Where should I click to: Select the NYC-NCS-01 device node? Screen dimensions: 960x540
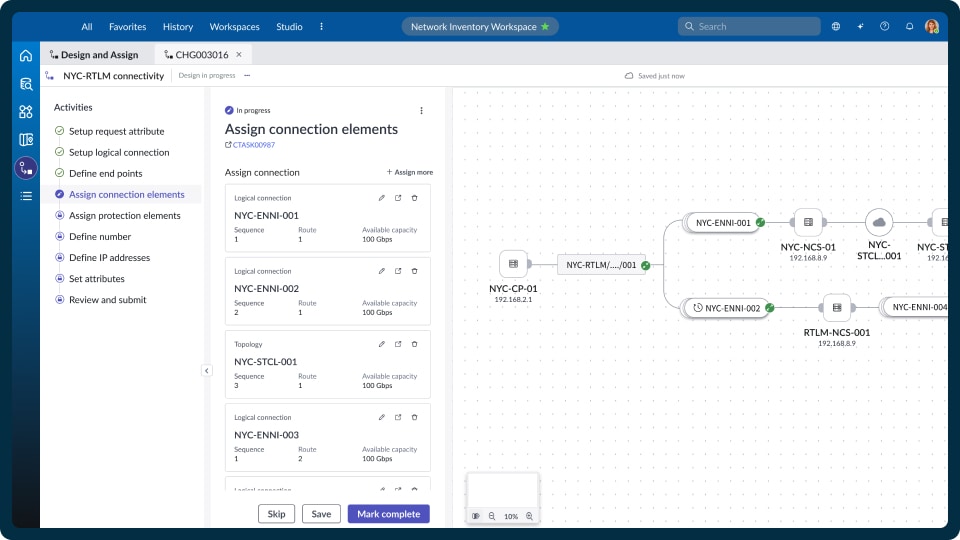(x=808, y=222)
